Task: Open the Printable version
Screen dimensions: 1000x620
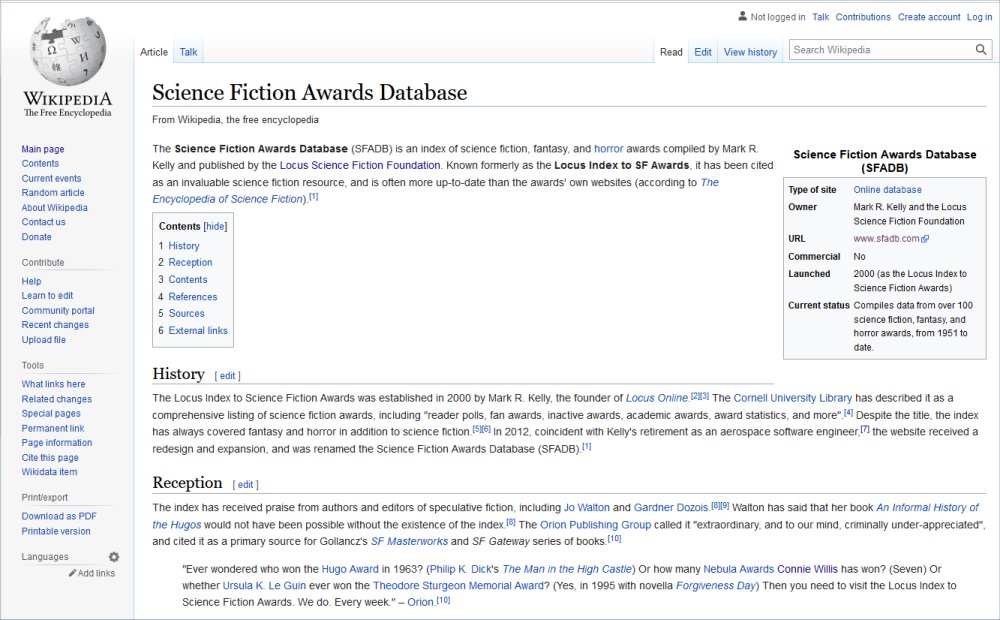Action: coord(56,531)
